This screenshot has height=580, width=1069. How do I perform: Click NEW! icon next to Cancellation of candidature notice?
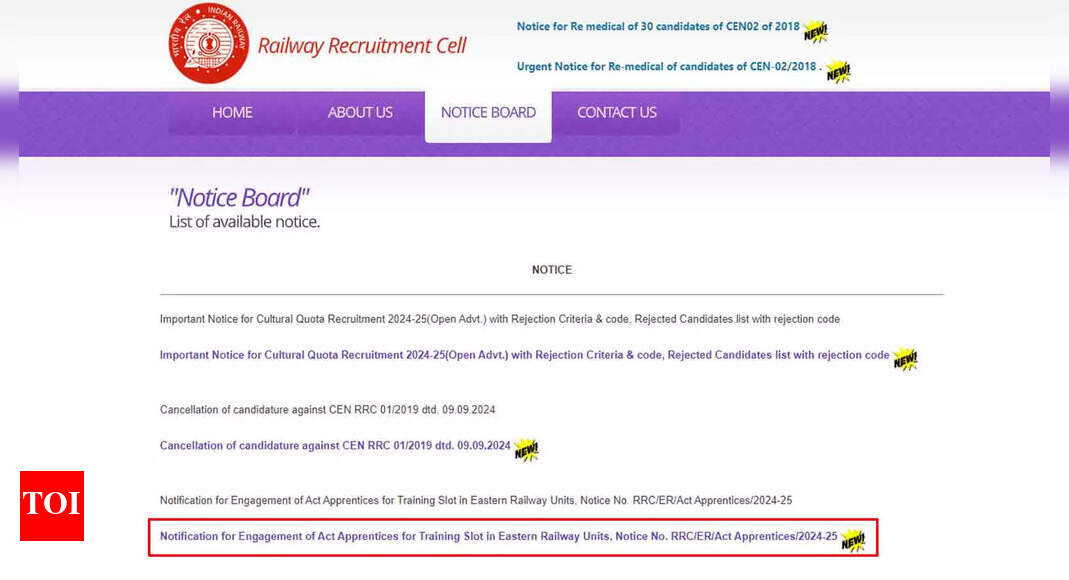click(x=527, y=450)
